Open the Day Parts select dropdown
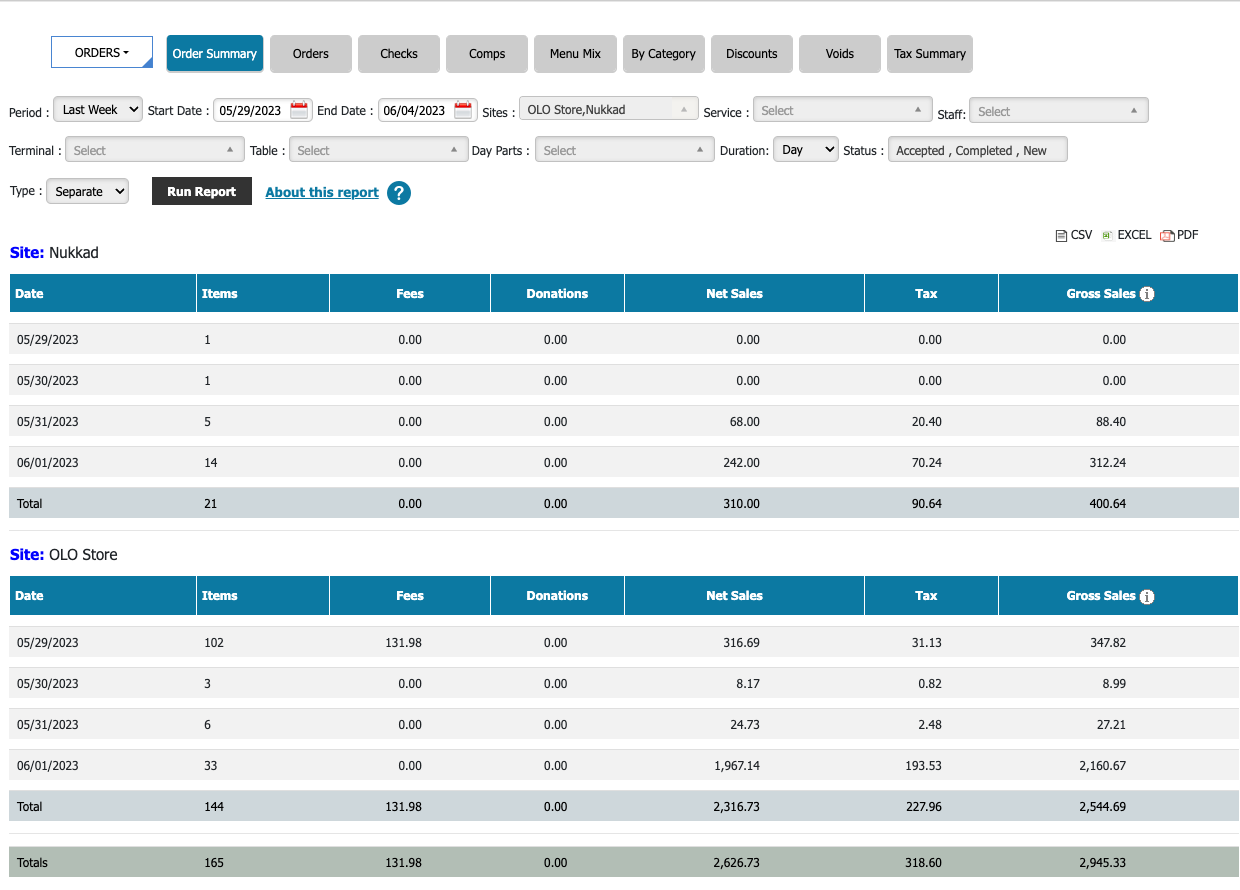1240x890 pixels. [625, 150]
